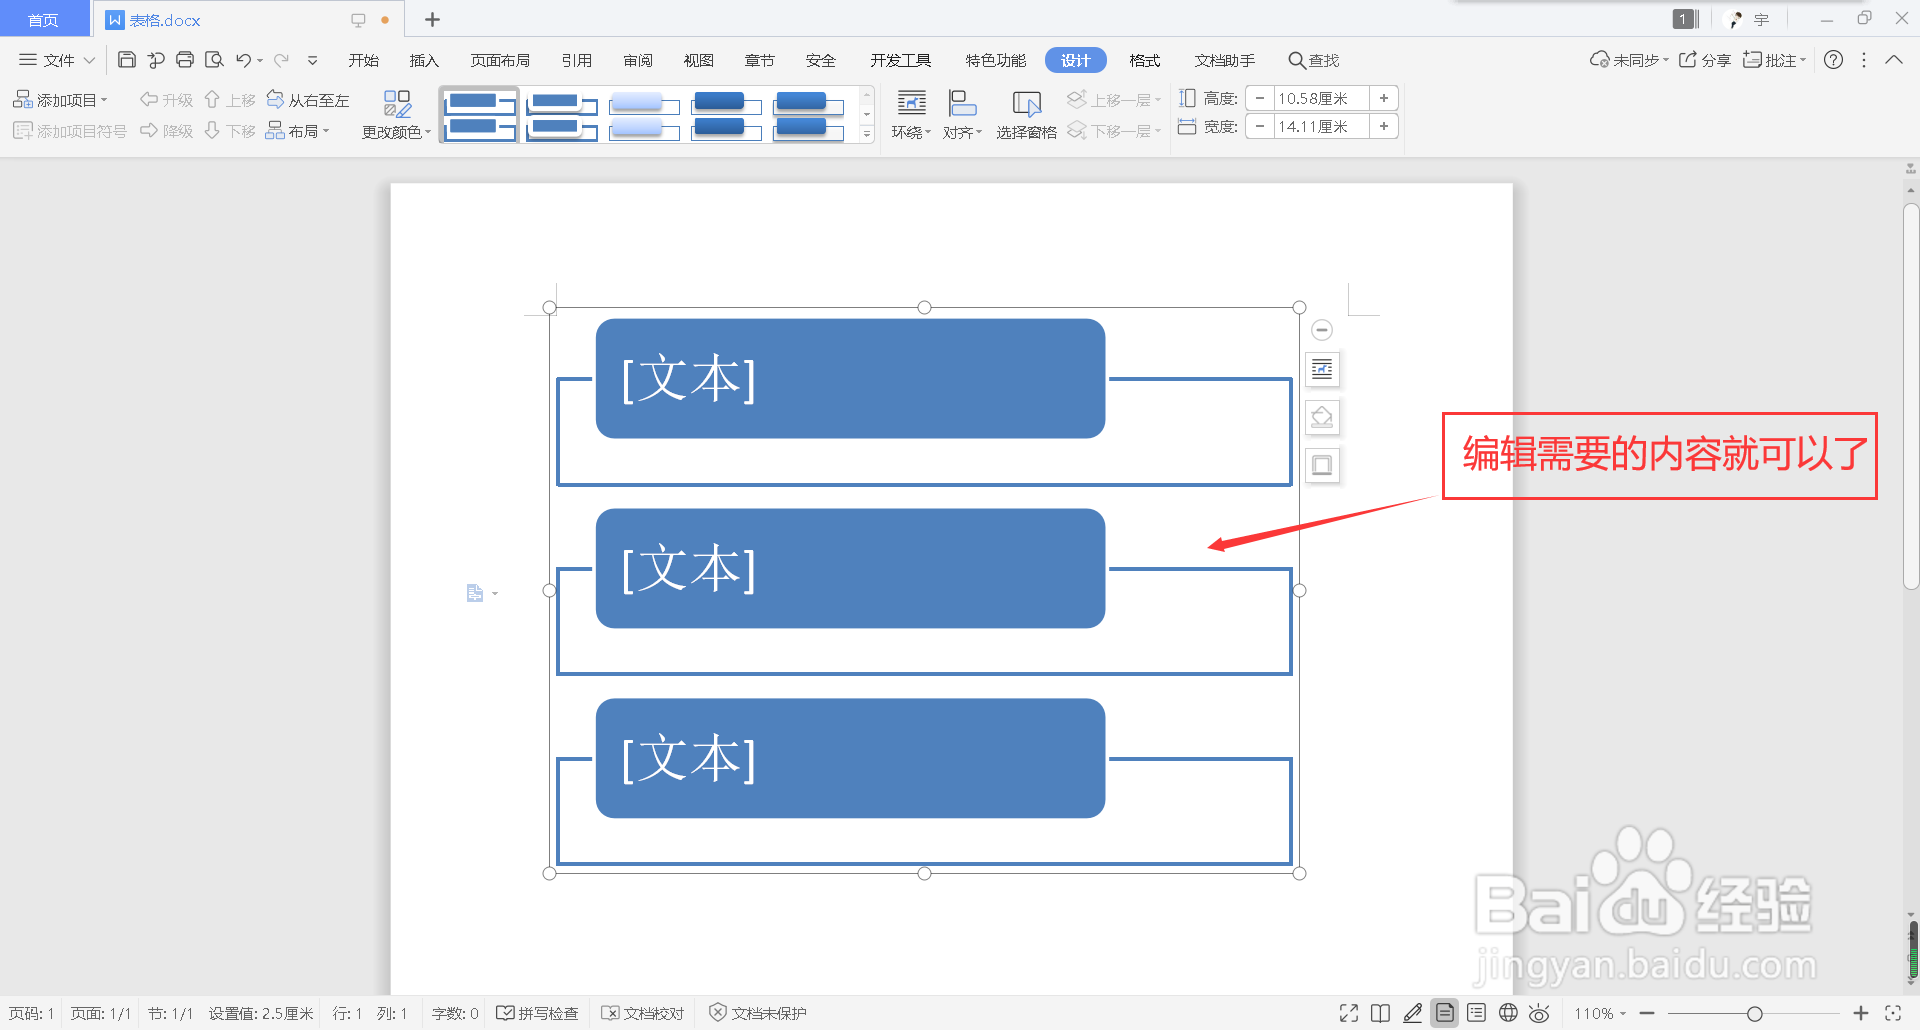
Task: Click the collapse minus icon beside SmartArt
Action: click(x=1322, y=329)
